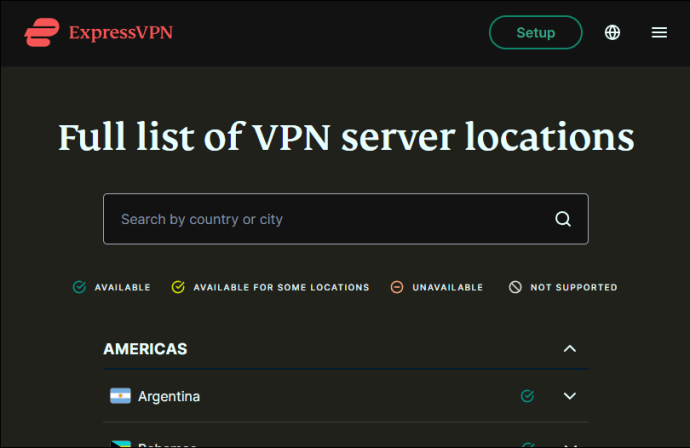Image resolution: width=690 pixels, height=448 pixels.
Task: Open the language globe icon
Action: [612, 32]
